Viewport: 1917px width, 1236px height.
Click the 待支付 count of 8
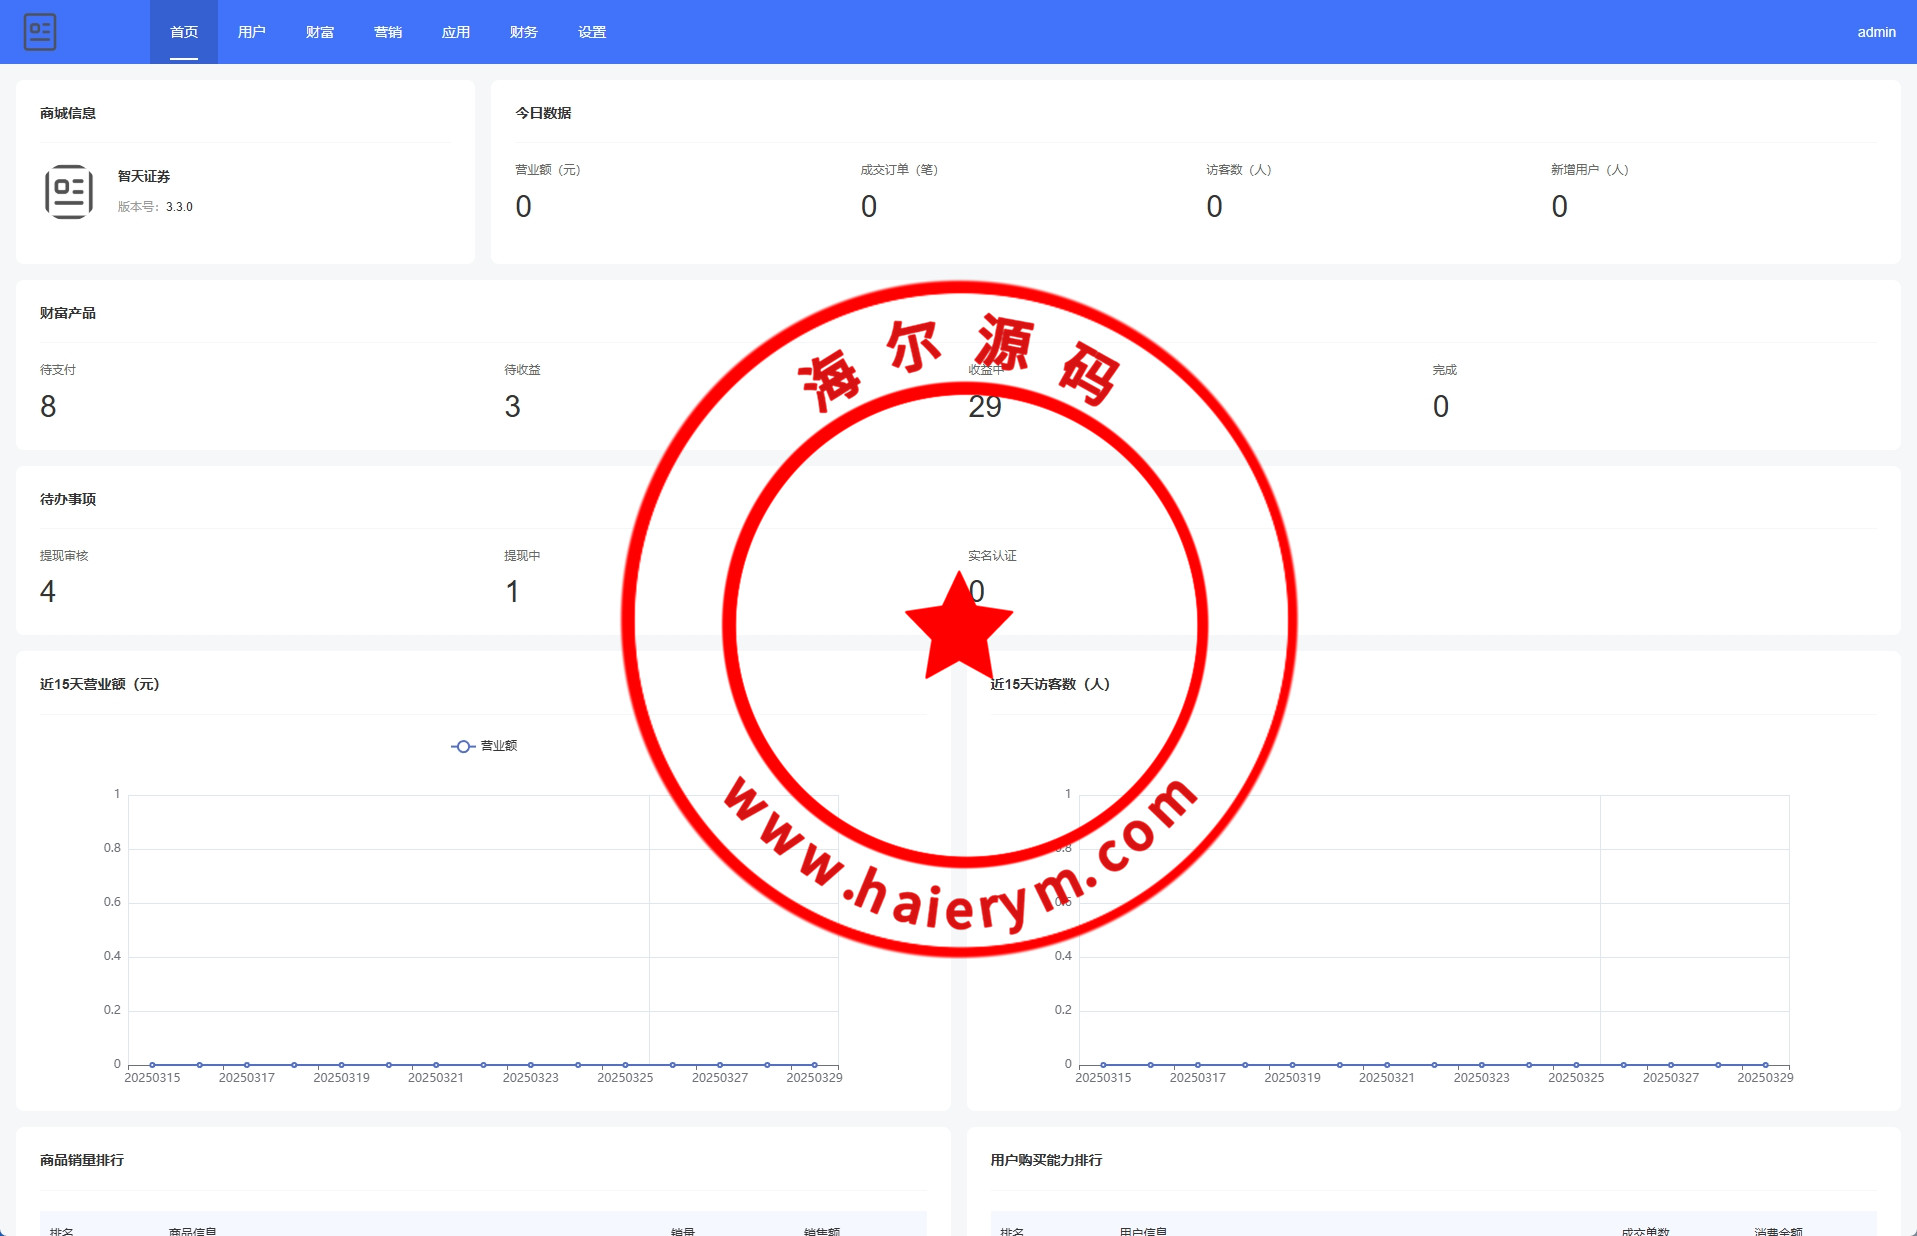pyautogui.click(x=48, y=406)
